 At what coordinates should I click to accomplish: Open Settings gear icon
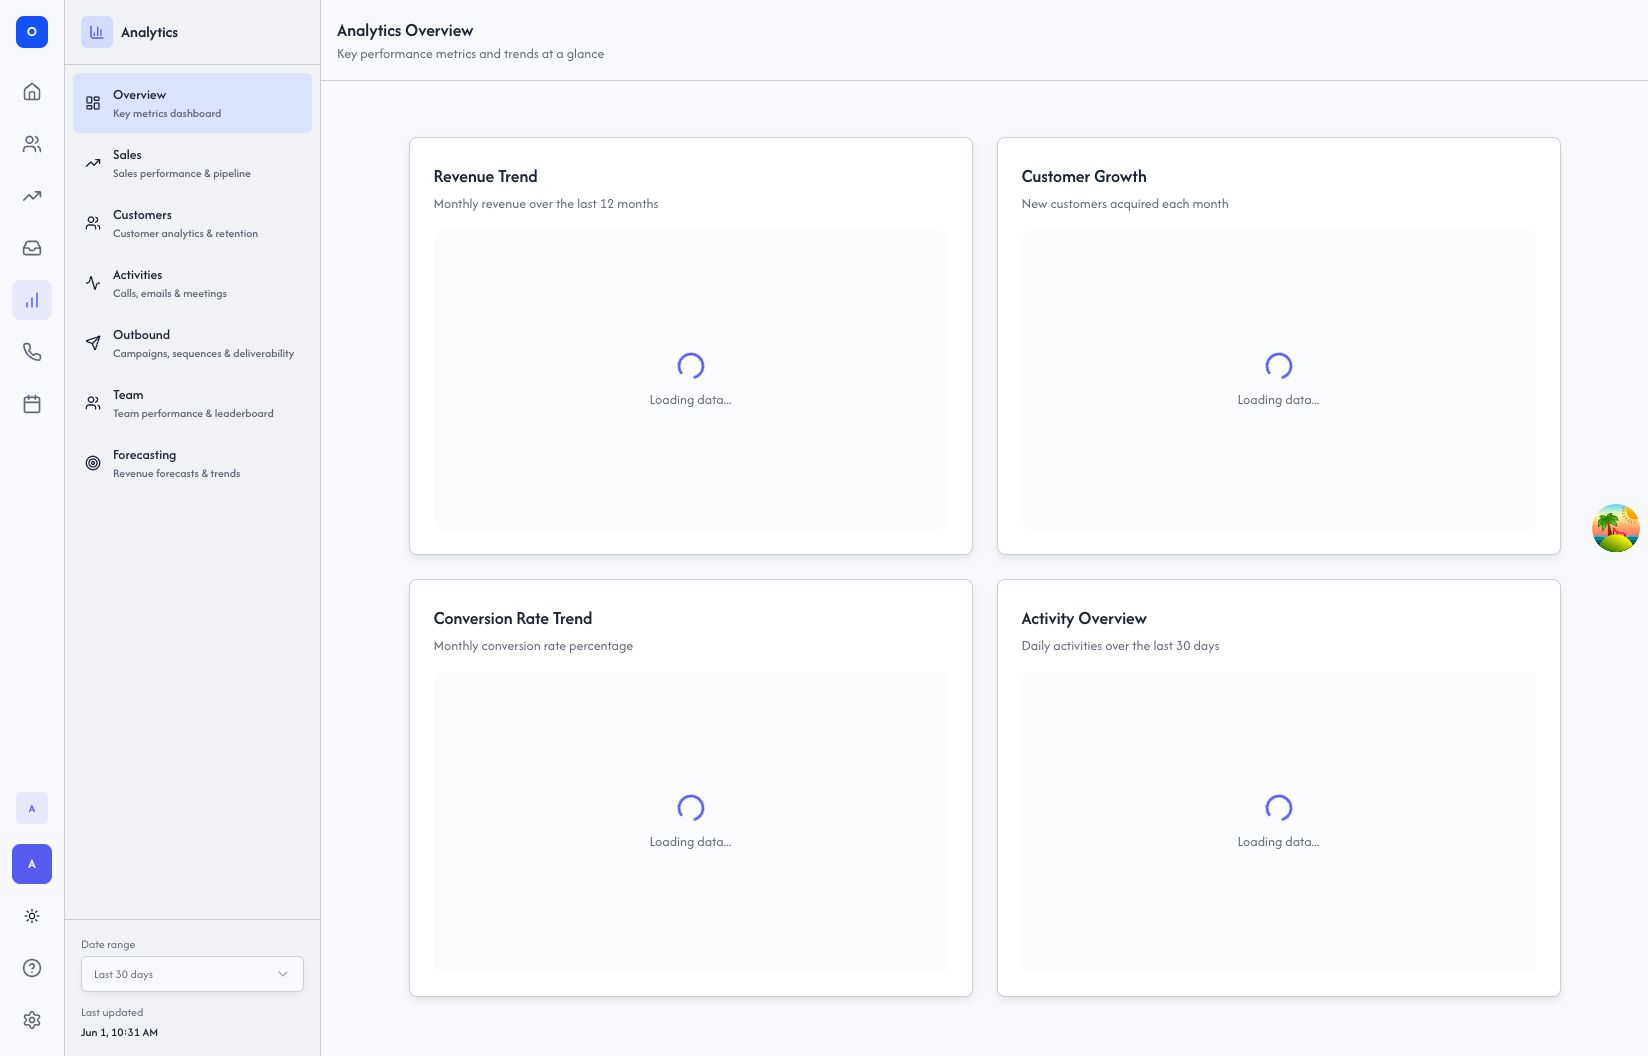(32, 1020)
